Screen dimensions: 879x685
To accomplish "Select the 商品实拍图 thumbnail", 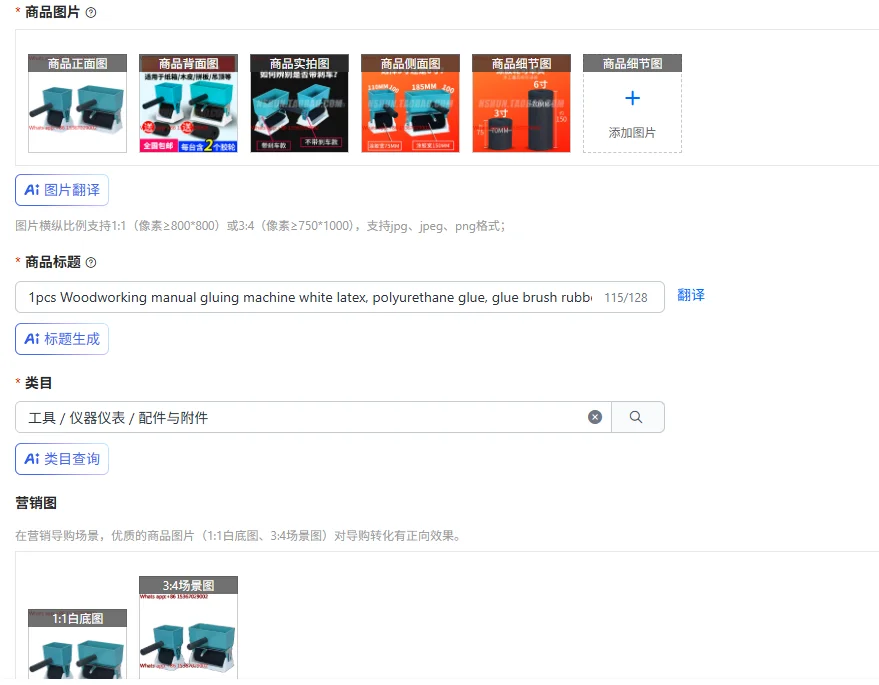I will click(x=299, y=103).
